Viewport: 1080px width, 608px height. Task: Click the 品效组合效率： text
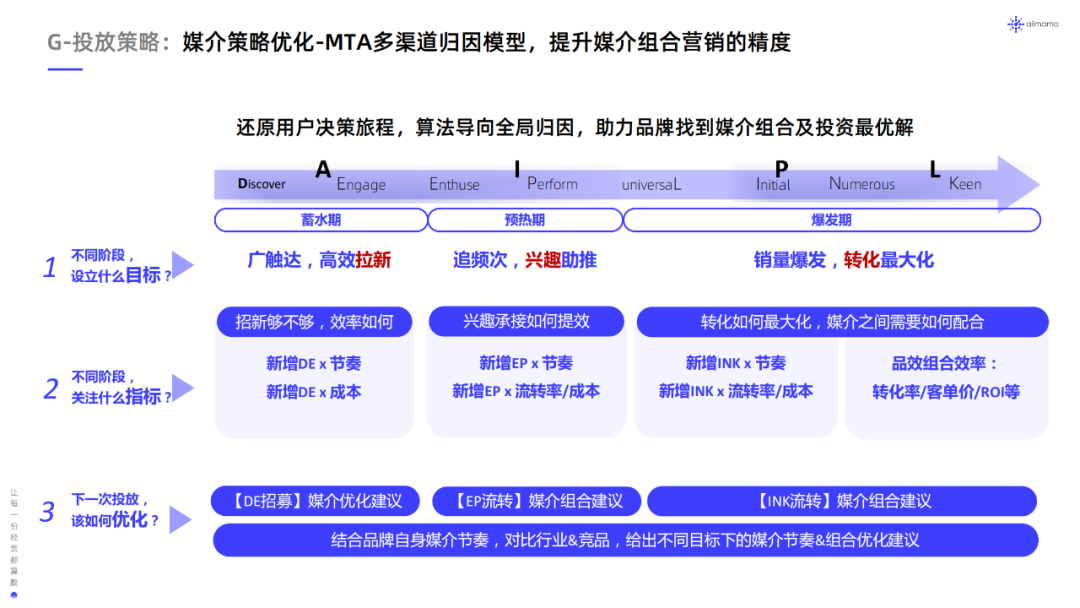click(944, 364)
